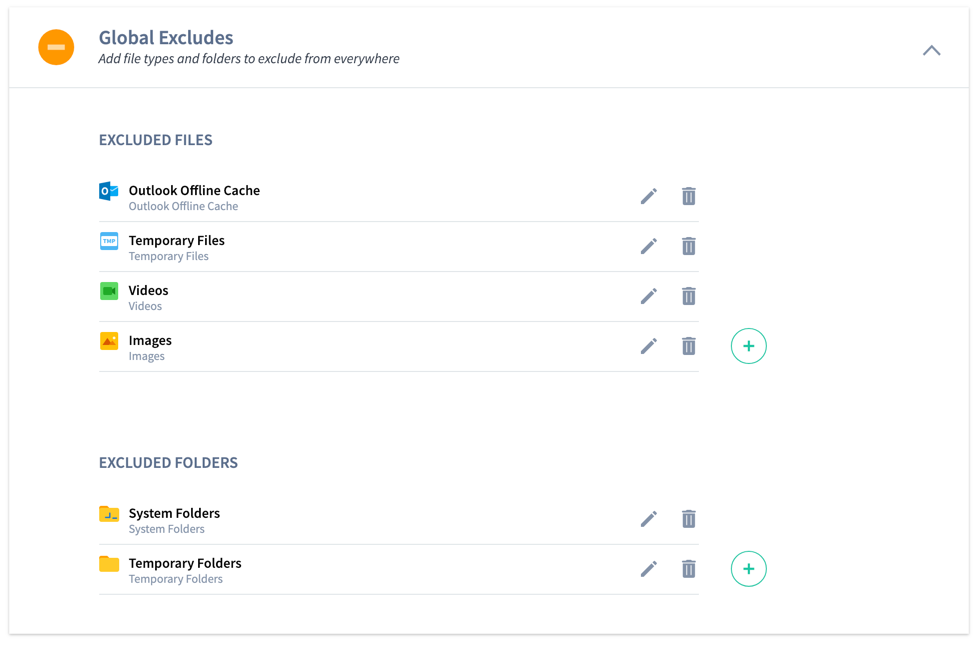Delete the Outlook Offline Cache exclusion

[688, 196]
